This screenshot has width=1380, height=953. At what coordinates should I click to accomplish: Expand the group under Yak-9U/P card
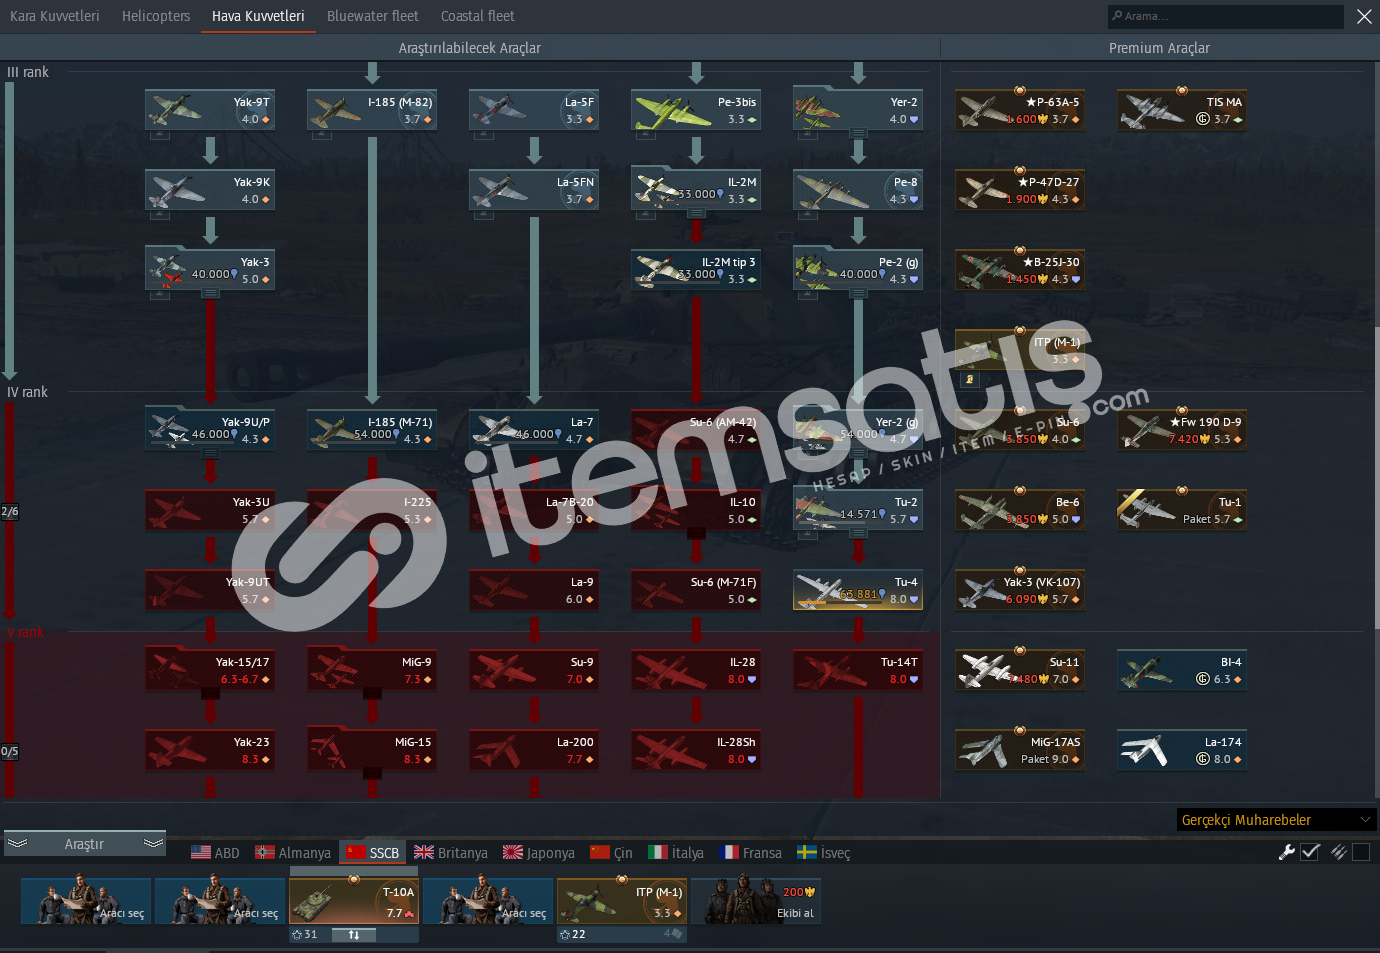pyautogui.click(x=210, y=453)
